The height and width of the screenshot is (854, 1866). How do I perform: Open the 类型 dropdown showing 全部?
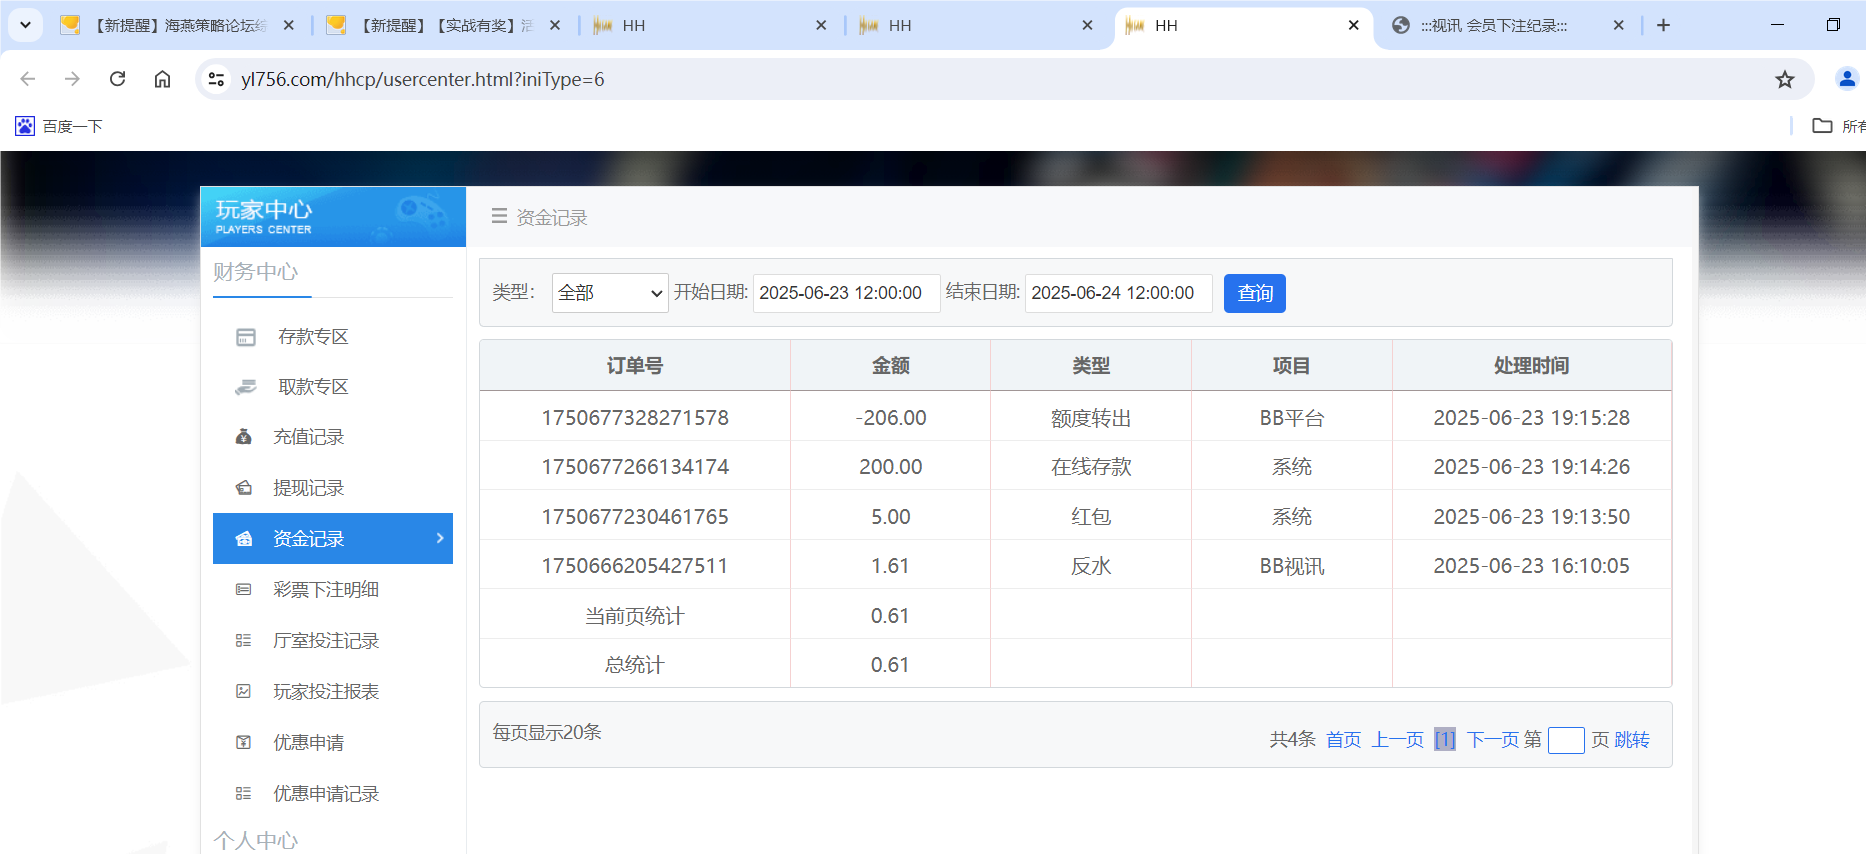tap(609, 293)
